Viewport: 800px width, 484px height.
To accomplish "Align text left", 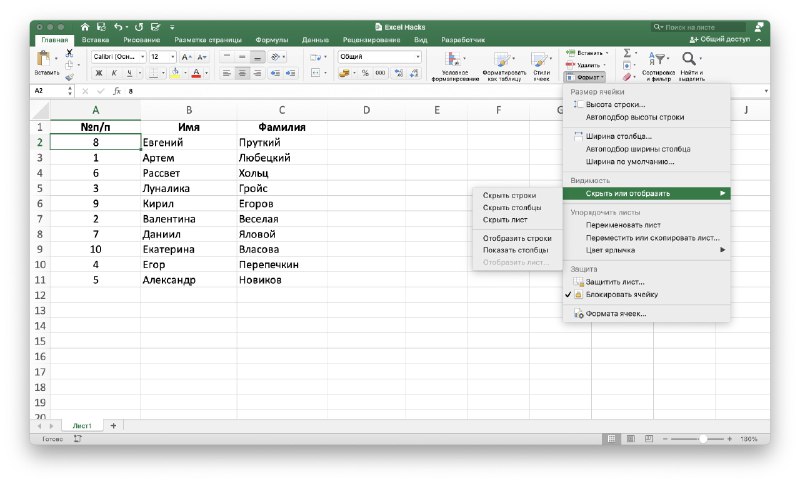I will coord(227,73).
